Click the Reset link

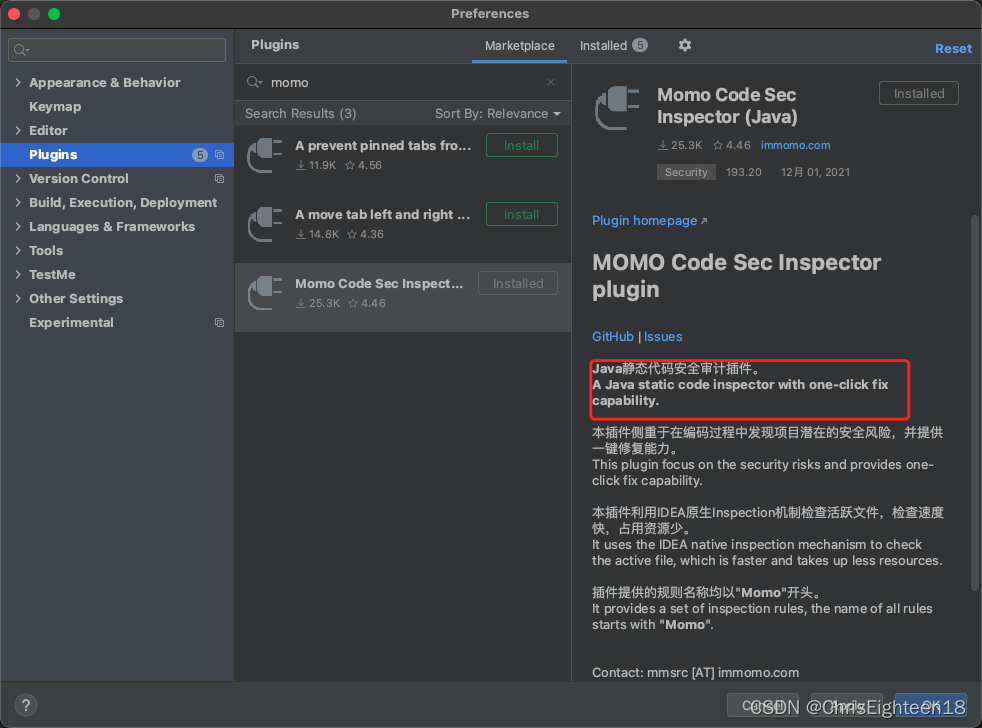(x=953, y=49)
